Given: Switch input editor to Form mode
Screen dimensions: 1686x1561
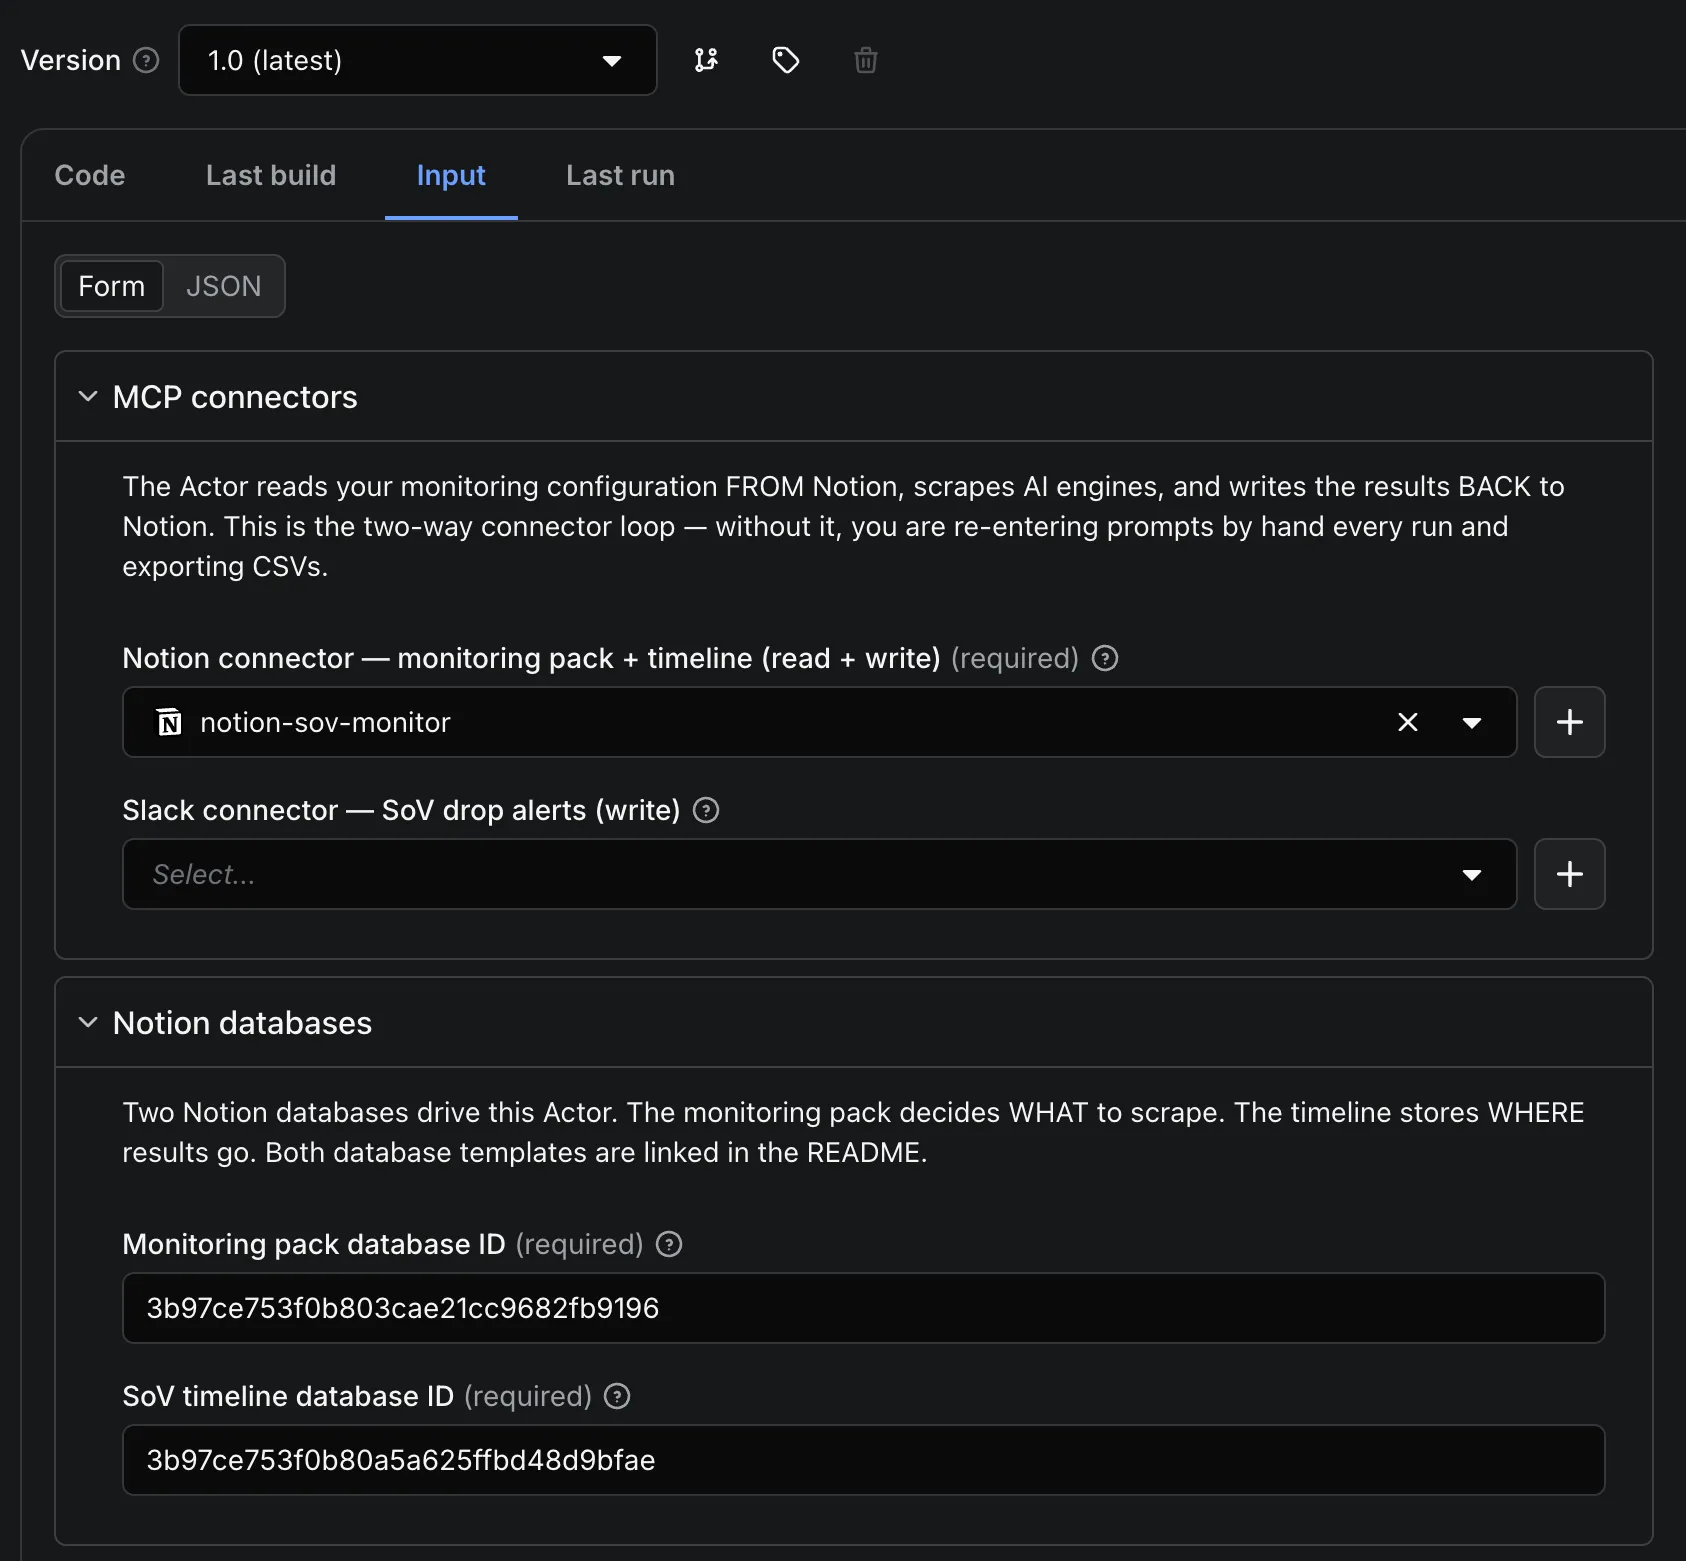Looking at the screenshot, I should coord(112,286).
